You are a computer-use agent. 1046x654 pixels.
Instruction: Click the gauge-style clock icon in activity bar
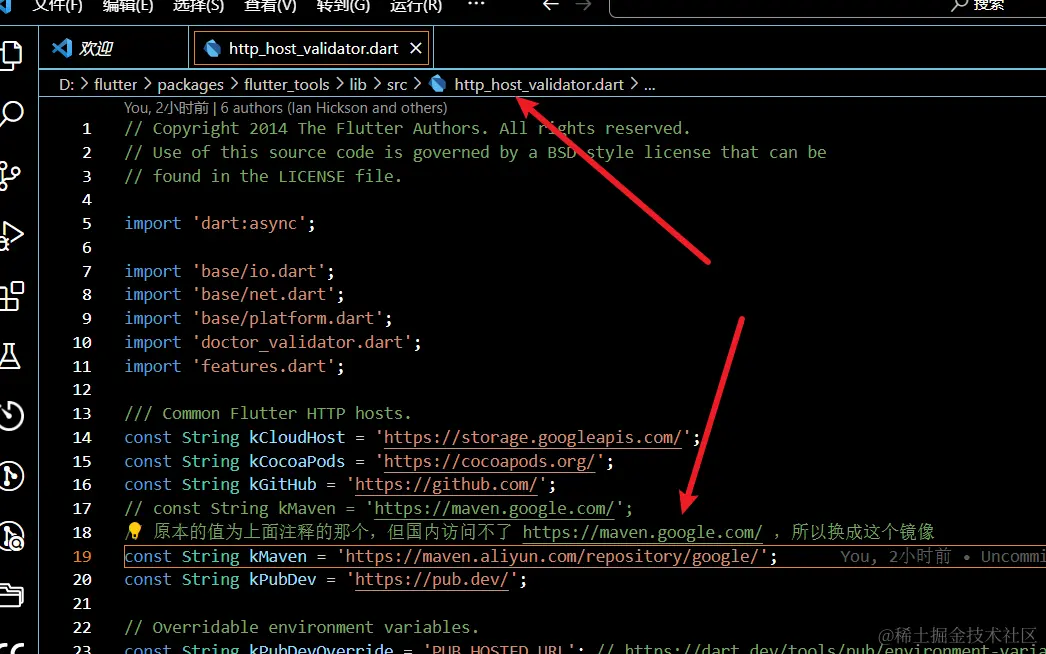click(11, 416)
